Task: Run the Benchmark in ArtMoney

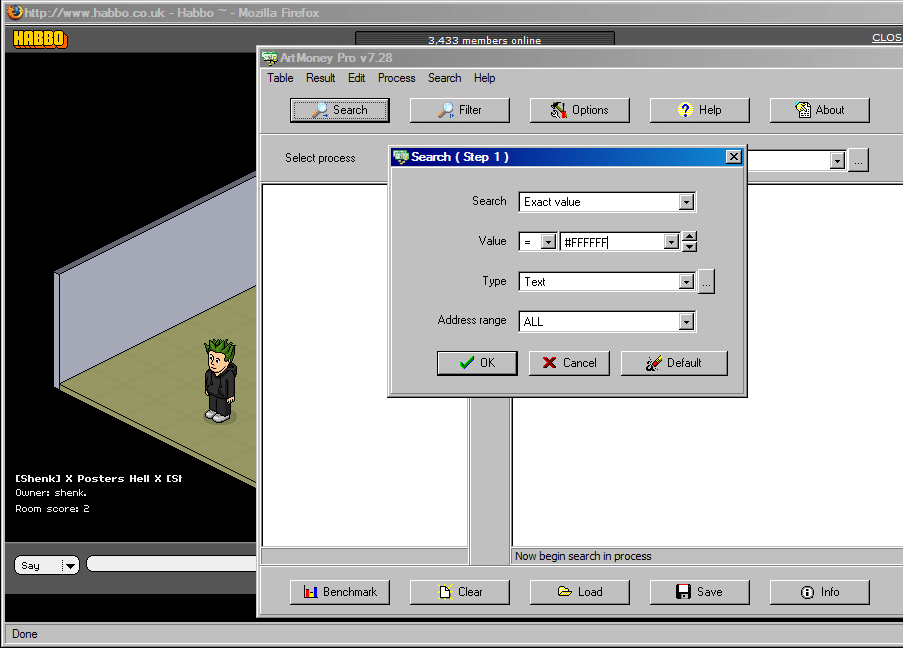Action: point(340,592)
